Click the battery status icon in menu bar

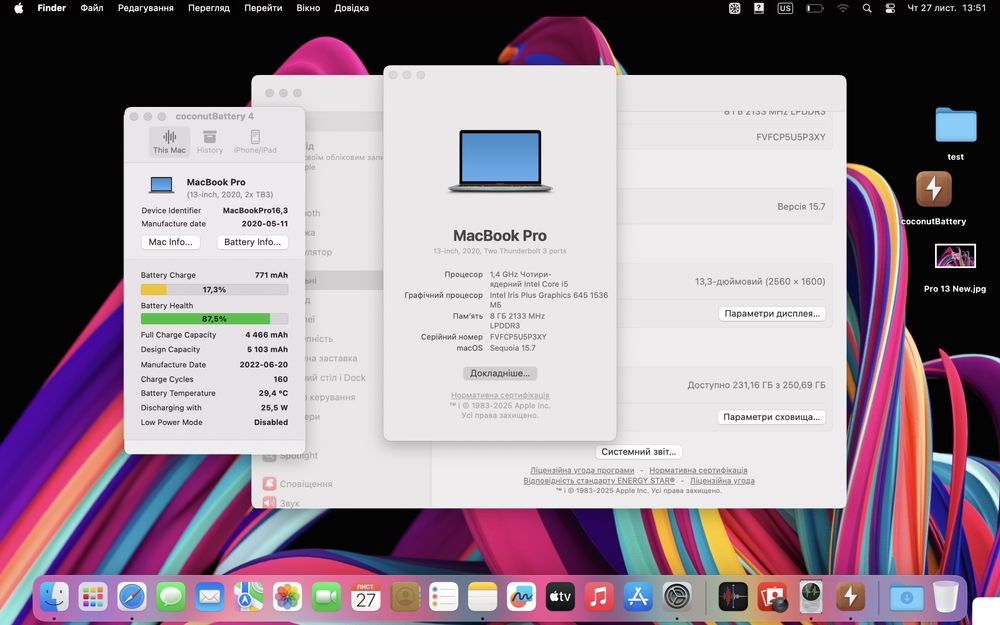click(814, 8)
